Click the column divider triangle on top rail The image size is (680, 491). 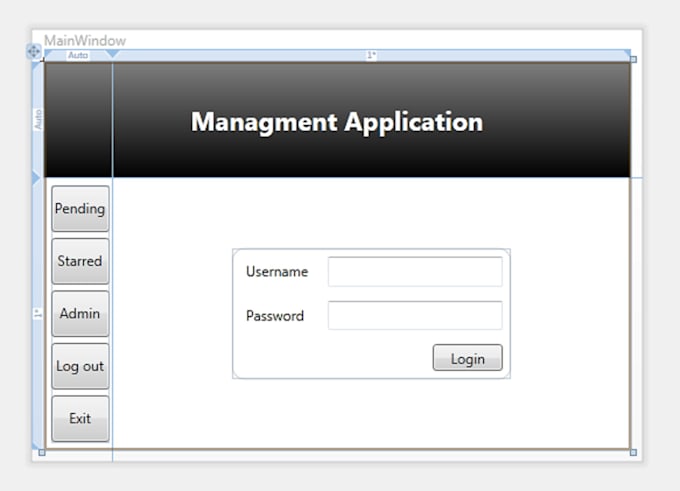click(x=112, y=54)
